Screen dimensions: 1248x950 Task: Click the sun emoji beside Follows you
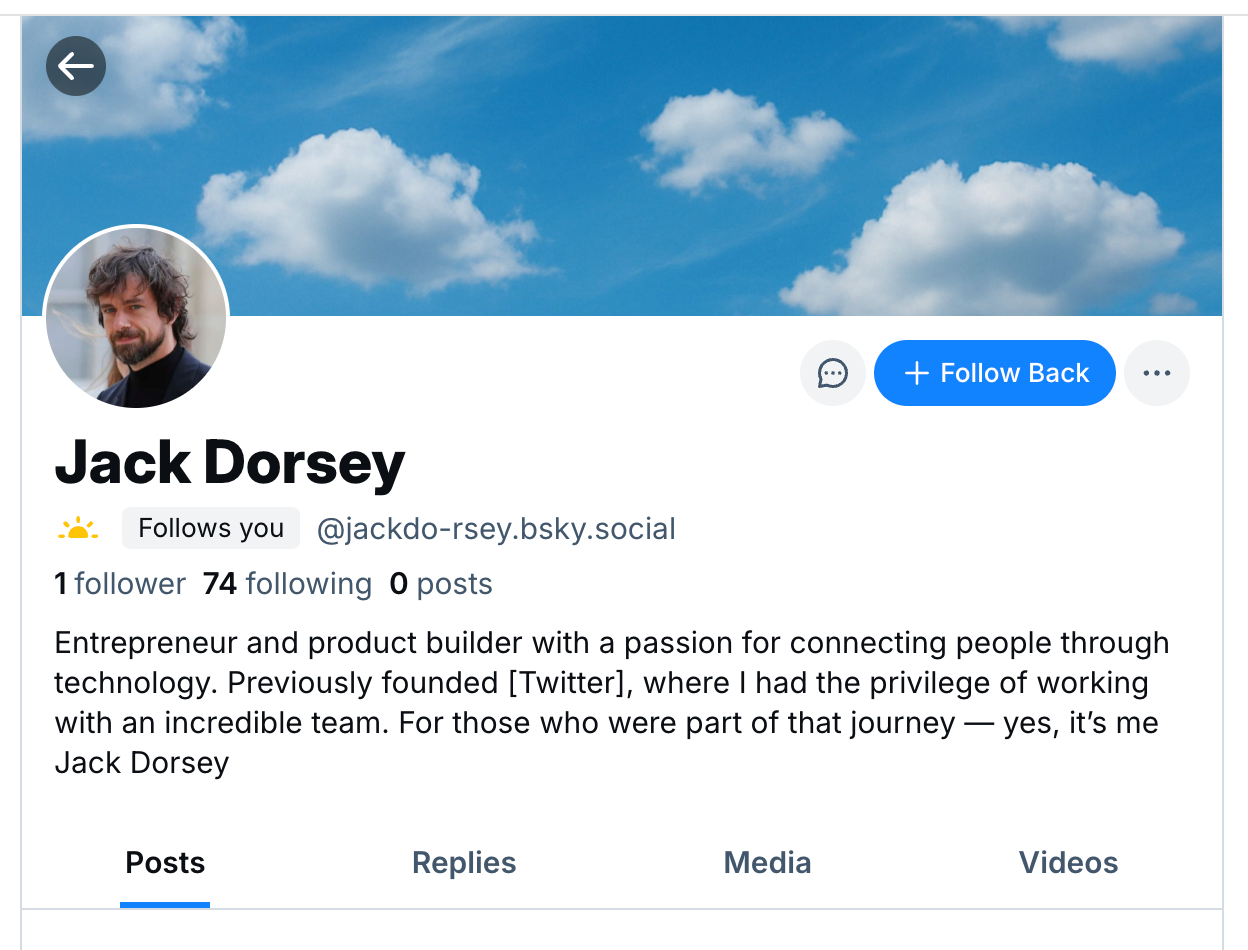click(x=78, y=528)
